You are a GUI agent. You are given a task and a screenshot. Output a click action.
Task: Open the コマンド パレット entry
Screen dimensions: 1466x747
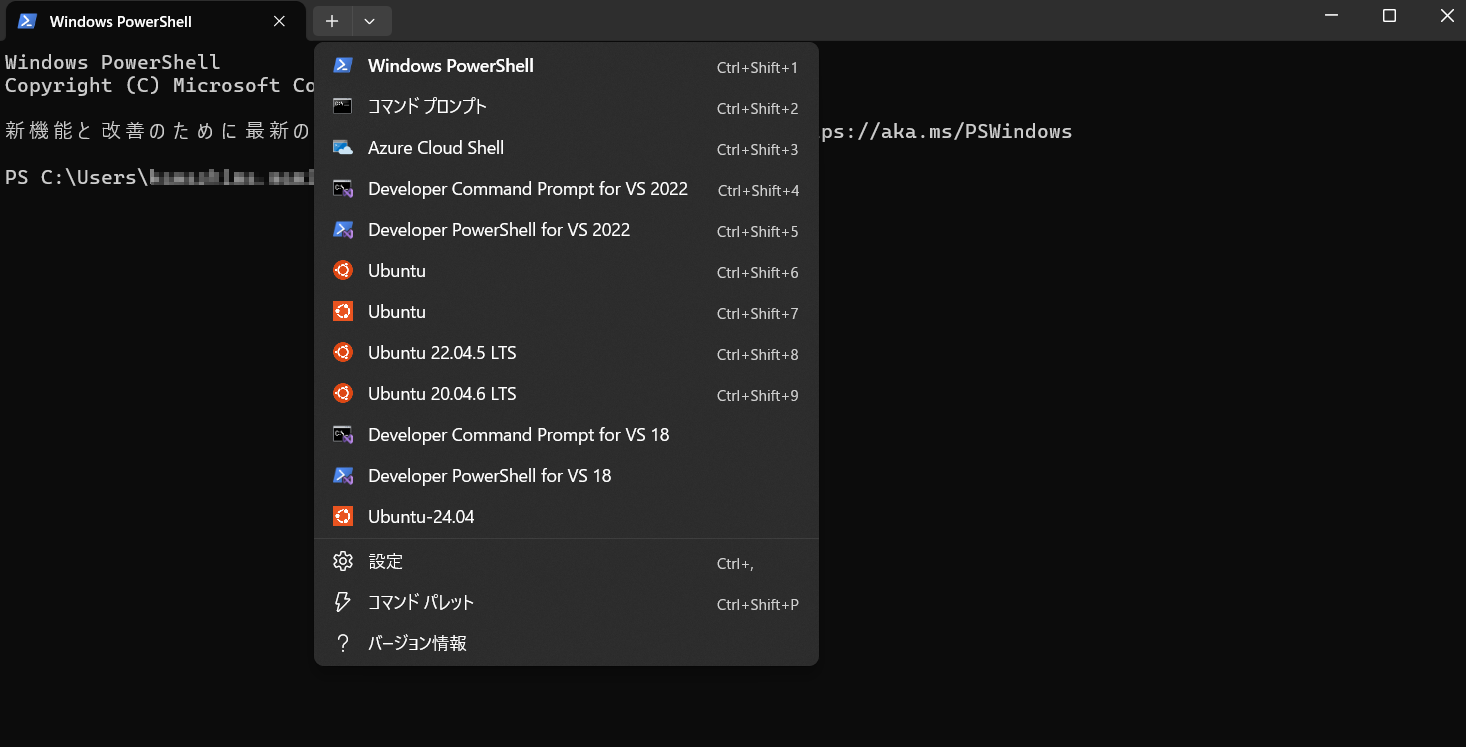point(420,603)
